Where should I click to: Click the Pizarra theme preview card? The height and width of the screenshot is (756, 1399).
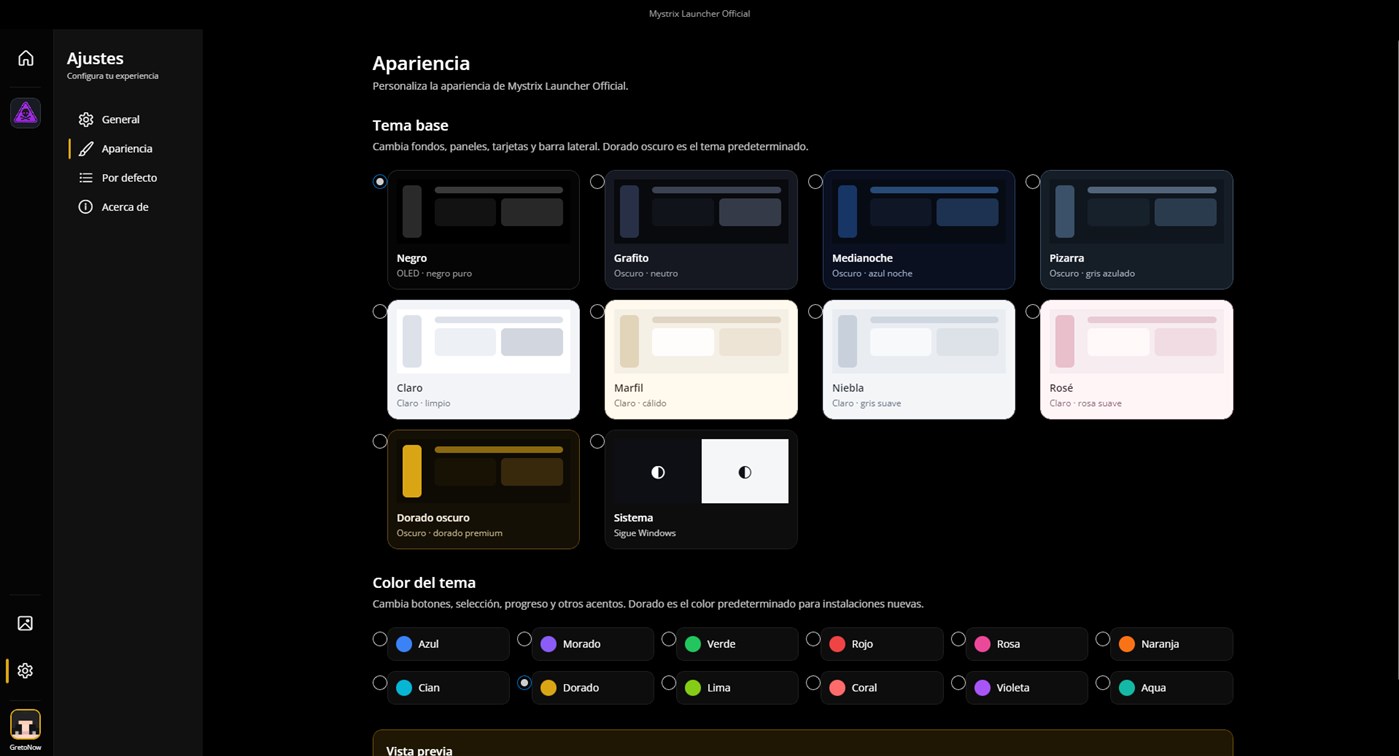[x=1136, y=229]
